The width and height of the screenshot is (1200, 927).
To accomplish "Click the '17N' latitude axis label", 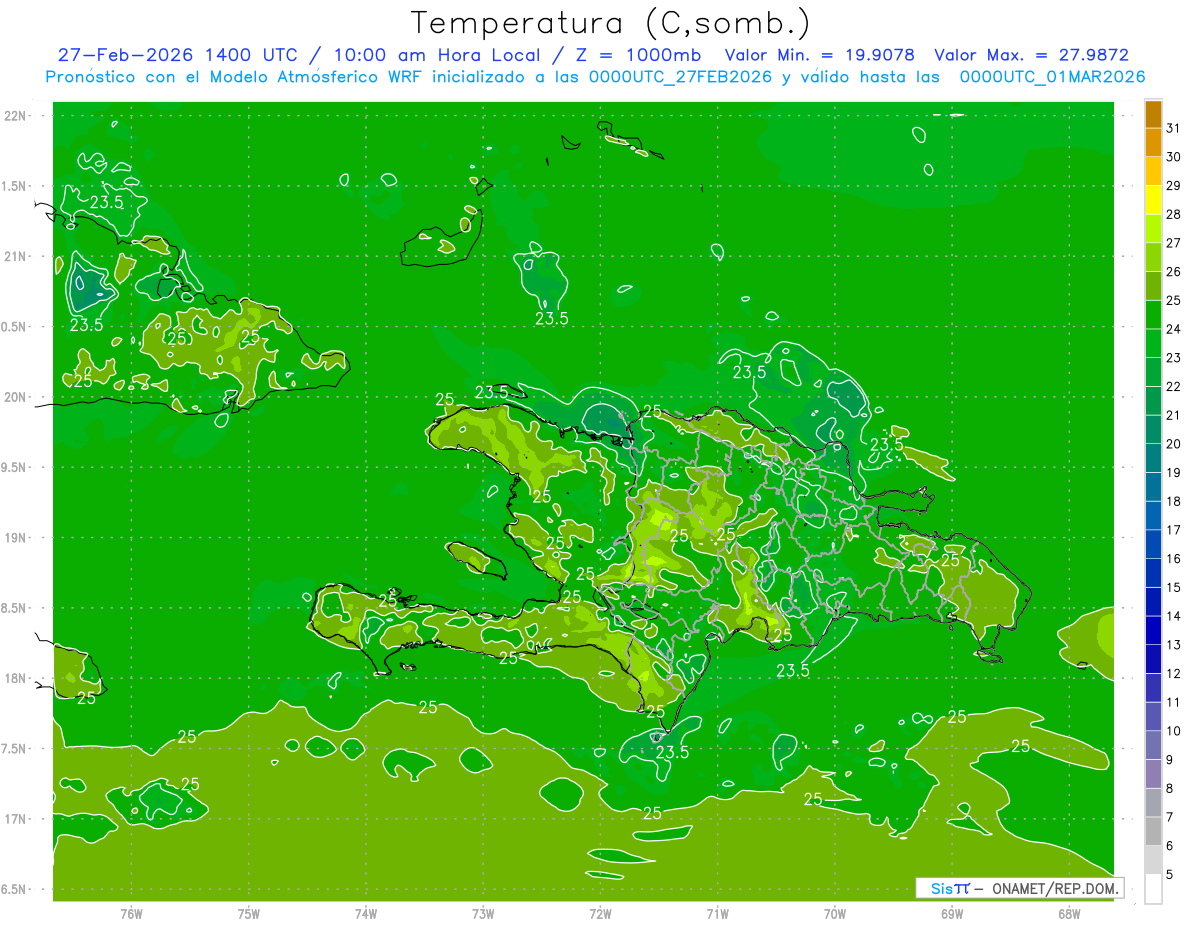I will coord(15,819).
